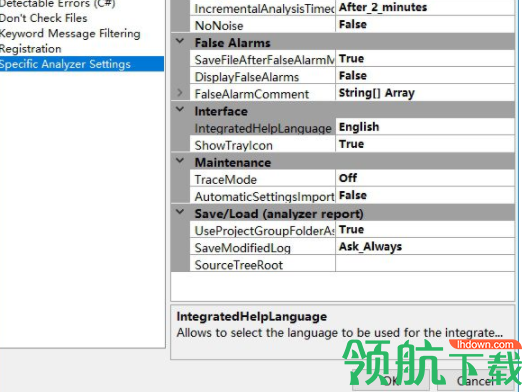Select the AutomaticSettingsImport property name
Viewport: 522px width, 392px height.
point(263,196)
